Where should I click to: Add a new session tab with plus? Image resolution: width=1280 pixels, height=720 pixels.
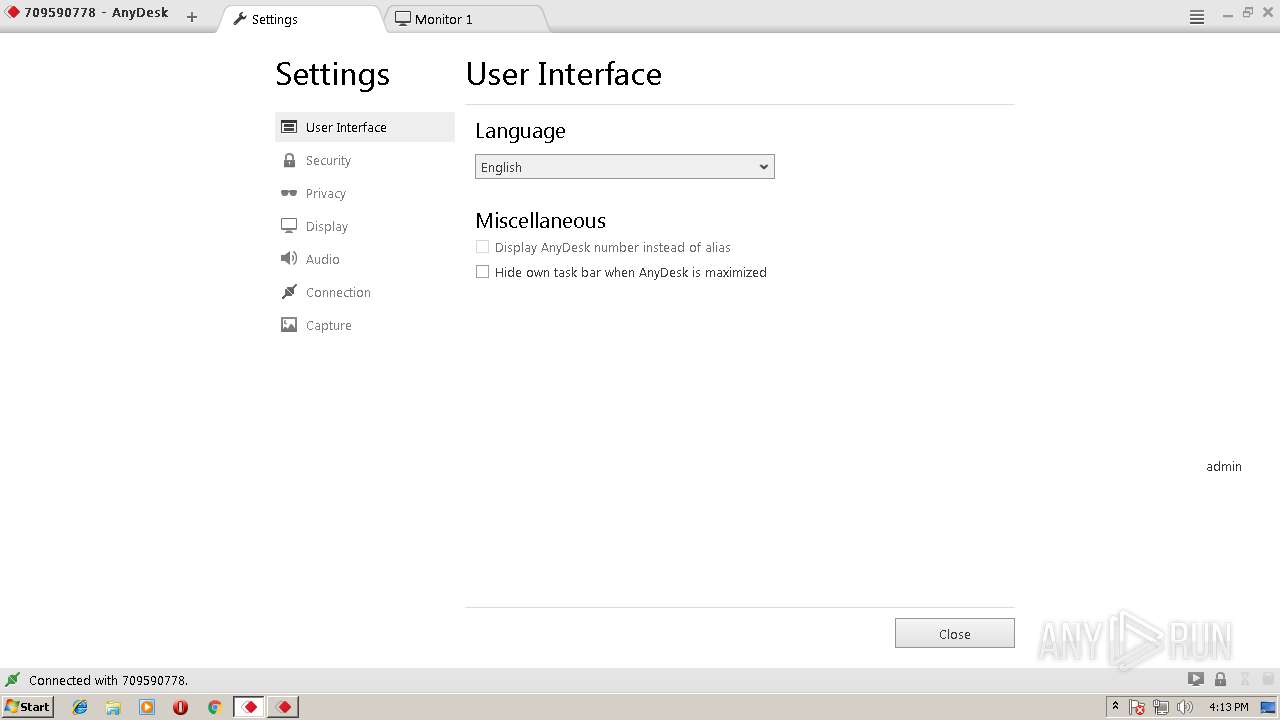point(192,17)
